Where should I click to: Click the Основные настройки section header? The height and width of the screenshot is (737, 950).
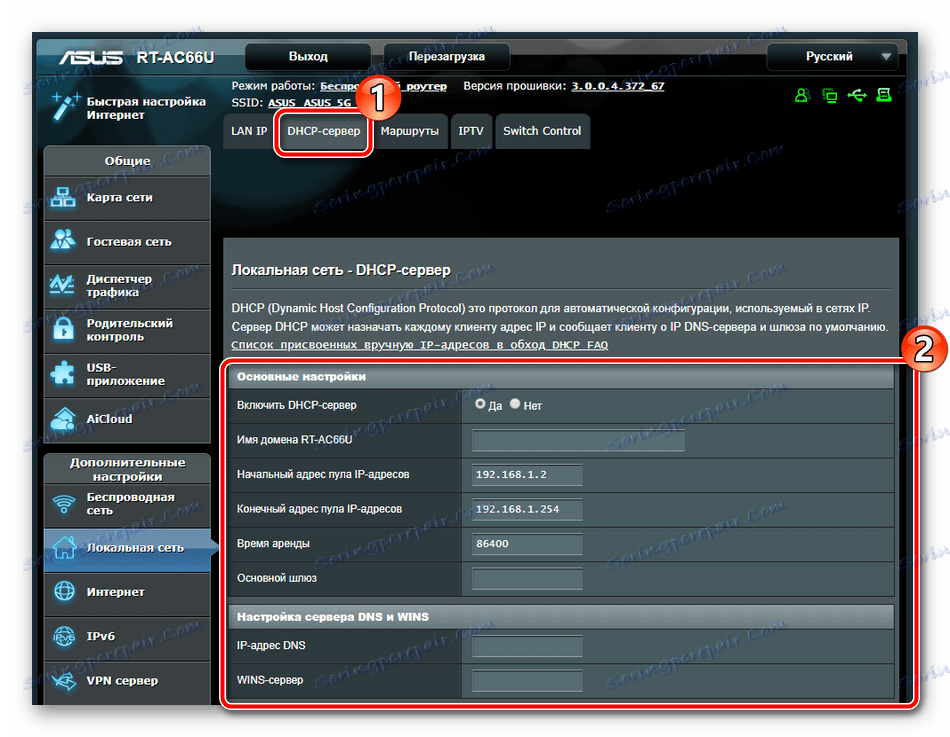(x=561, y=376)
